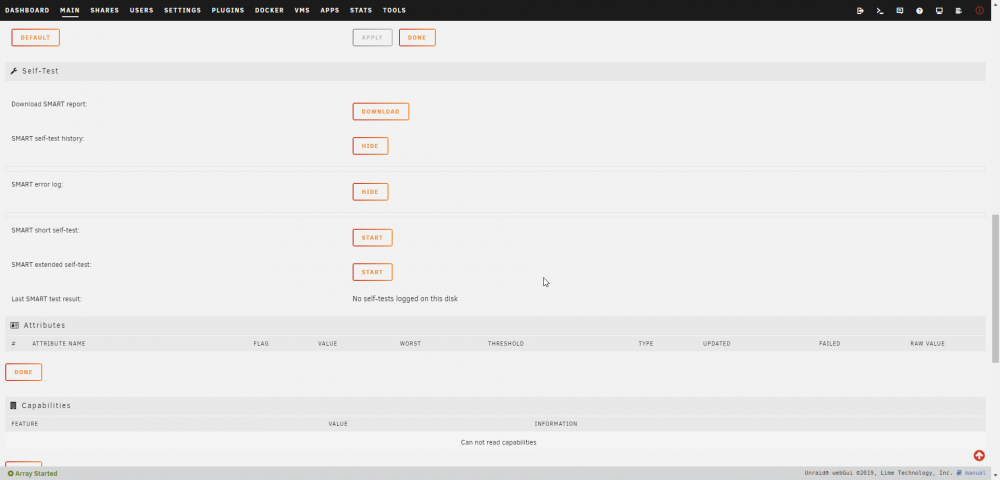Start the SMART extended self-test

point(372,272)
